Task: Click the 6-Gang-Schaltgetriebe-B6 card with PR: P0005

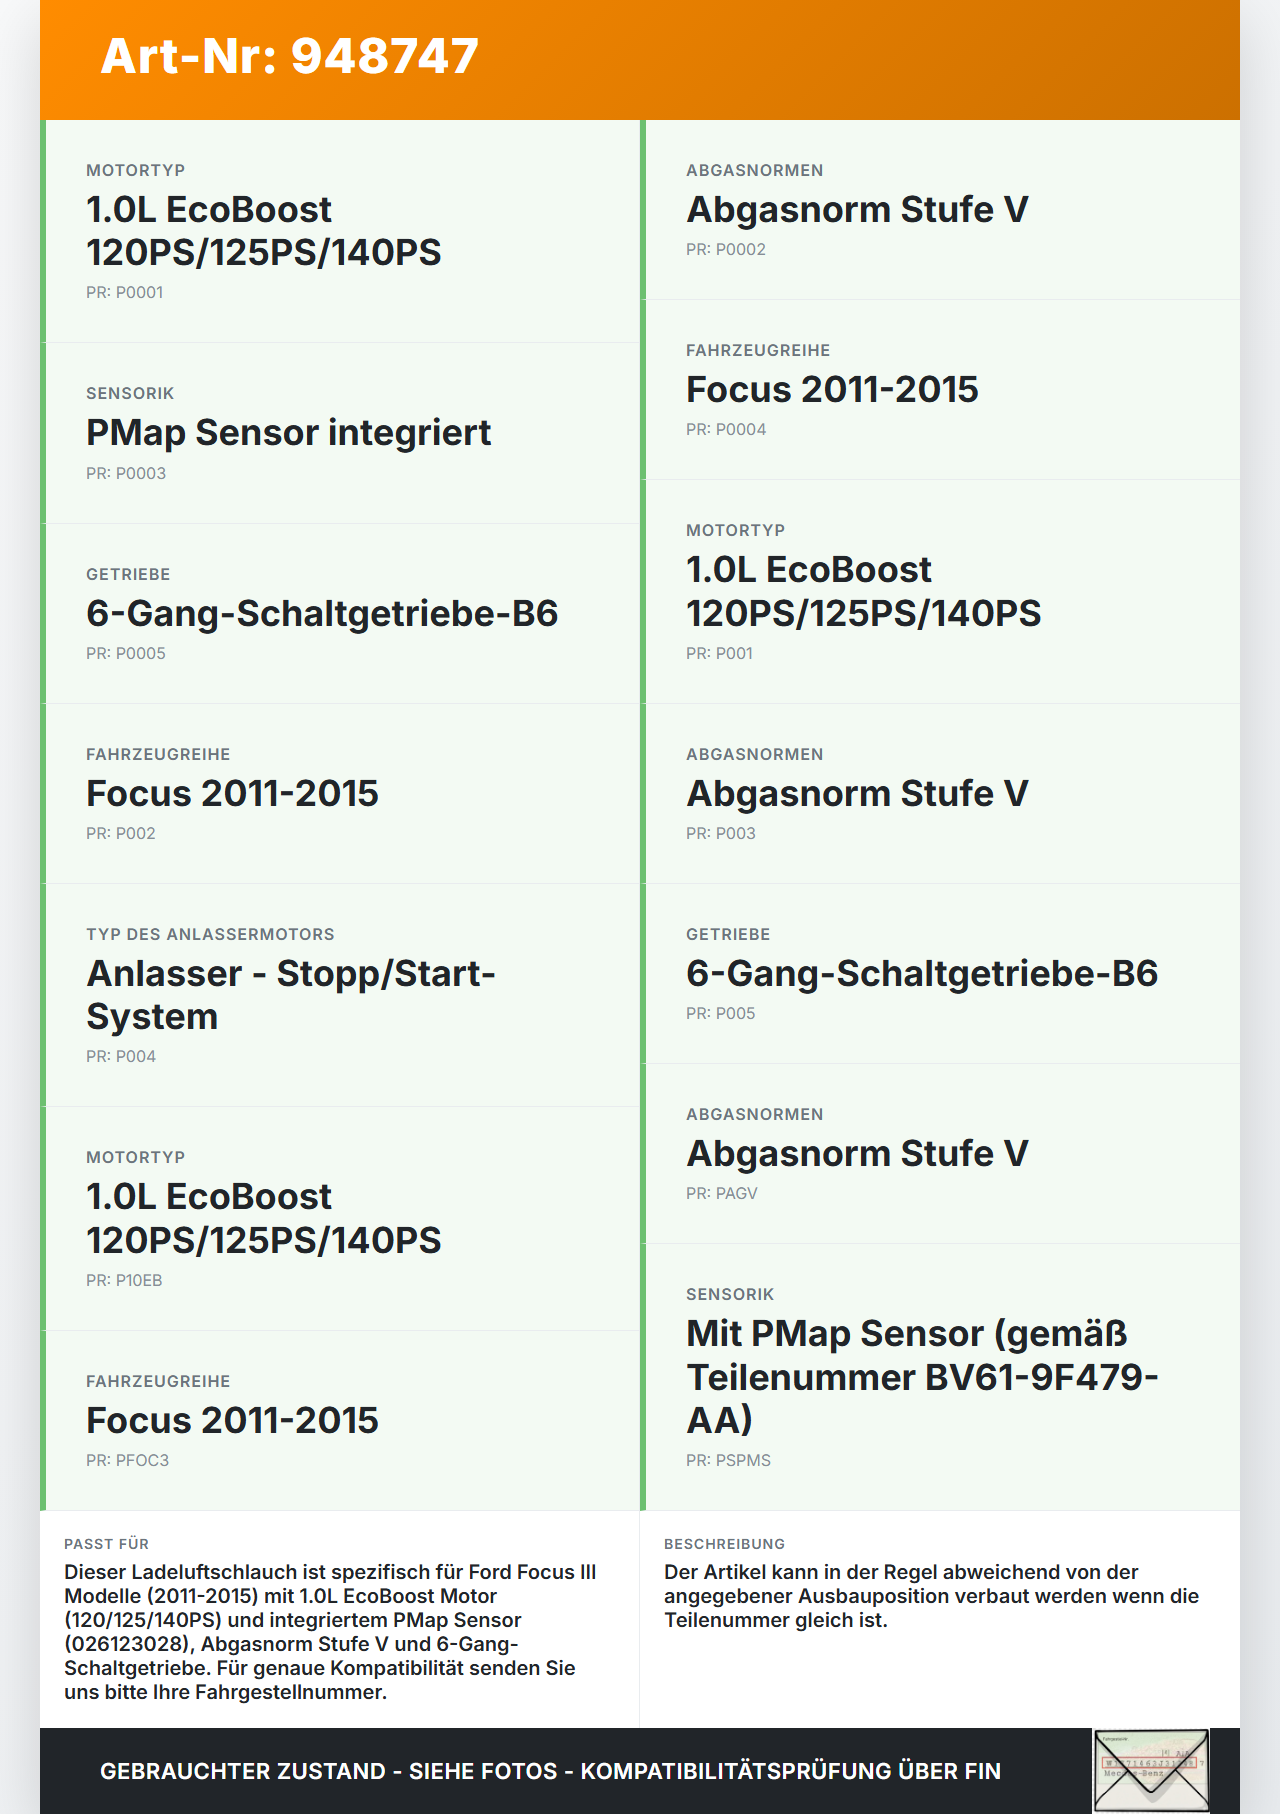Action: (x=340, y=614)
